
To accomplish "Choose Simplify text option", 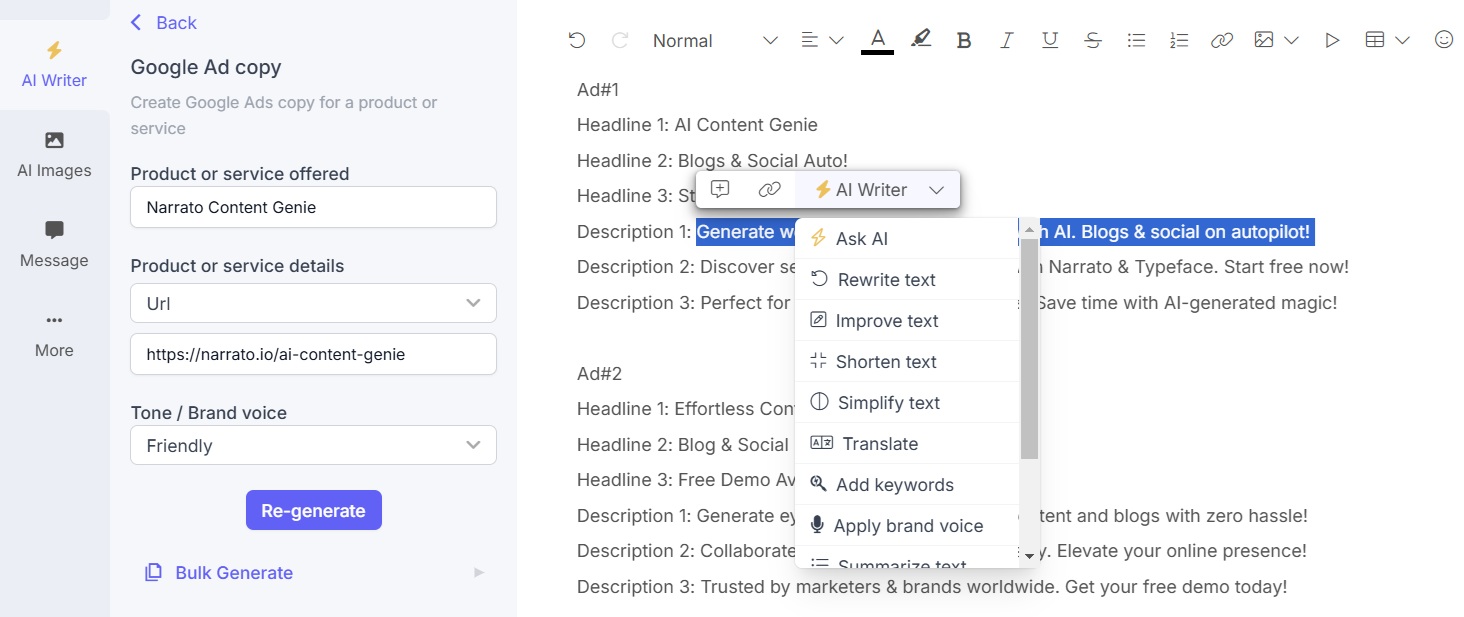I will [x=907, y=402].
